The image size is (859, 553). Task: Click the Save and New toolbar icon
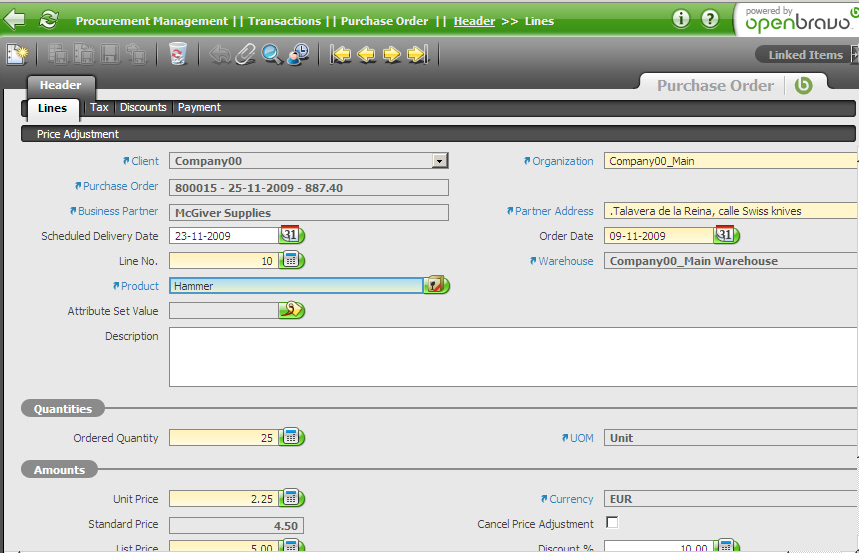coord(84,54)
